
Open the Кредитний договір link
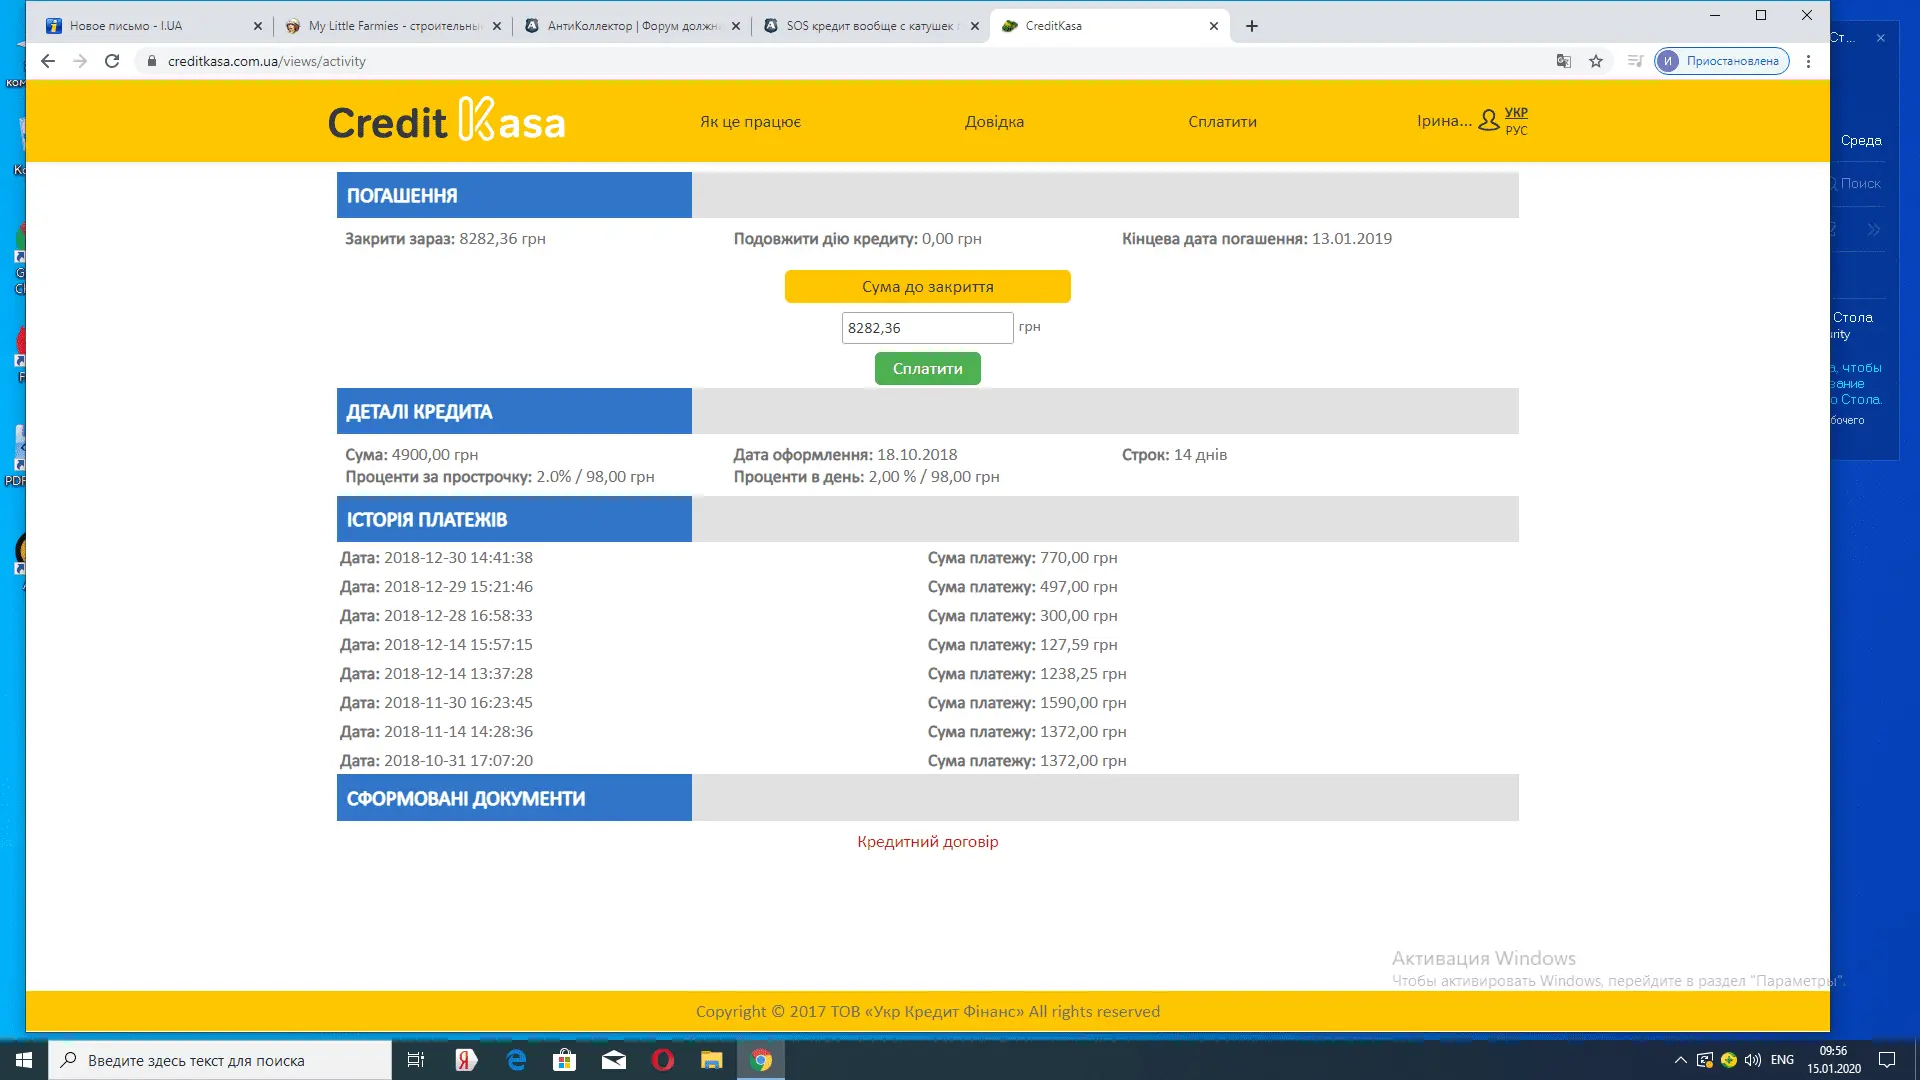927,842
